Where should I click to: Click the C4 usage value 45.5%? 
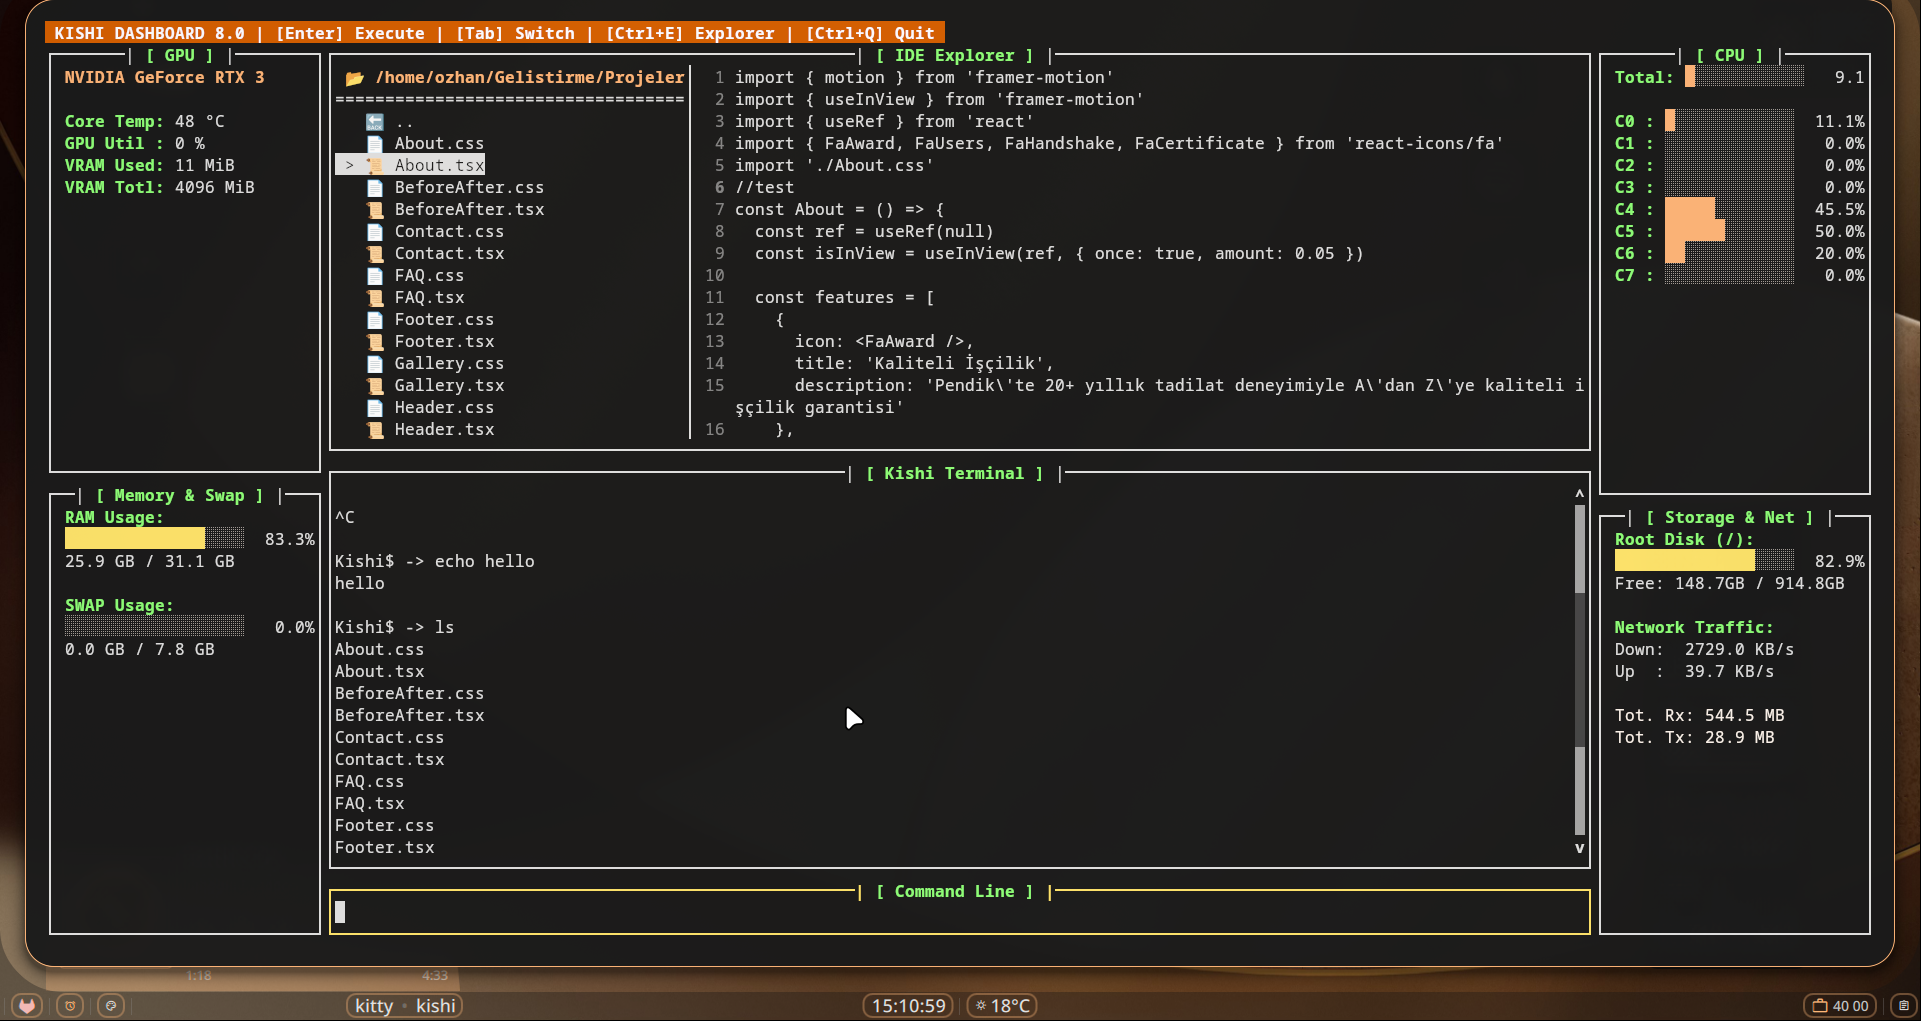pos(1839,210)
